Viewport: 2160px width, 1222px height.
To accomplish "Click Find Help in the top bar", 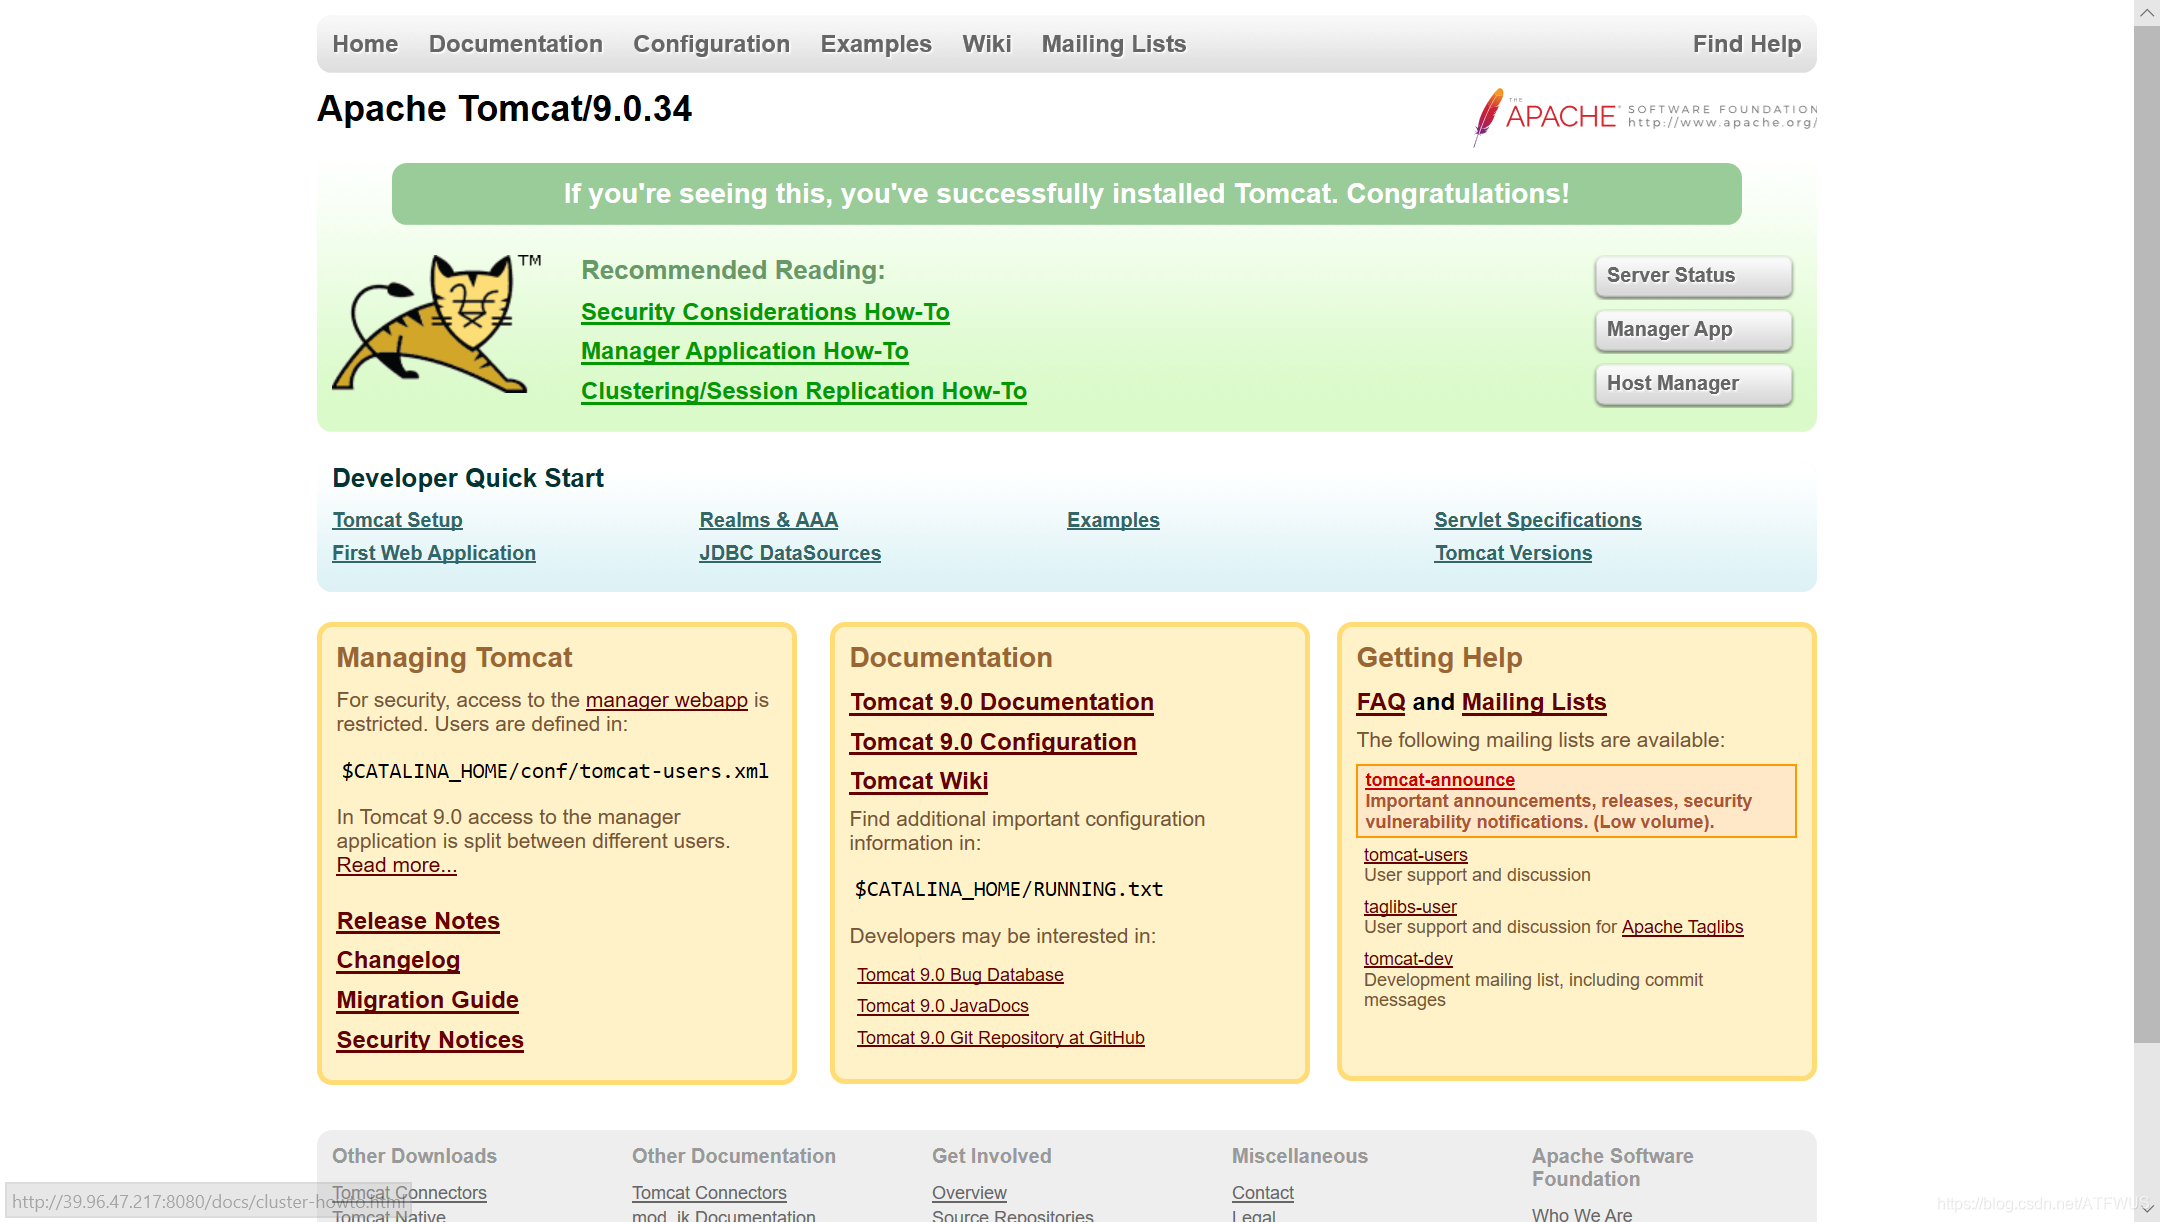I will pos(1747,44).
